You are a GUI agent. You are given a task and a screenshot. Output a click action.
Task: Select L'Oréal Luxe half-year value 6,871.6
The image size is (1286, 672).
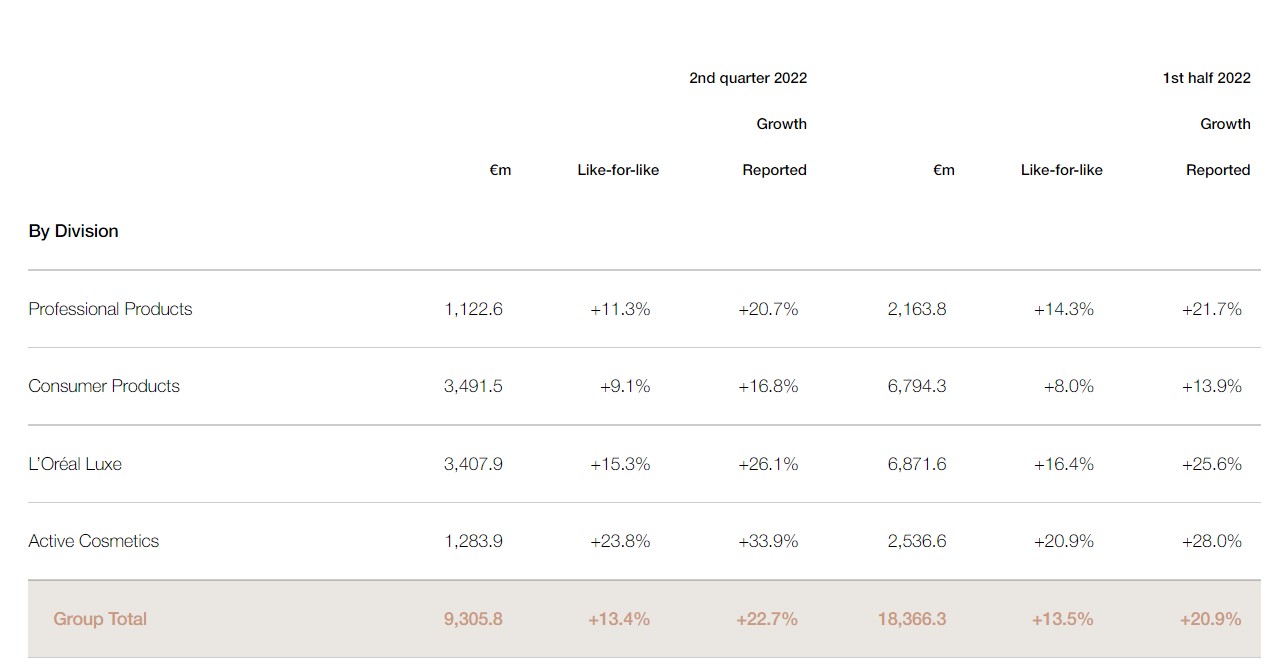916,464
